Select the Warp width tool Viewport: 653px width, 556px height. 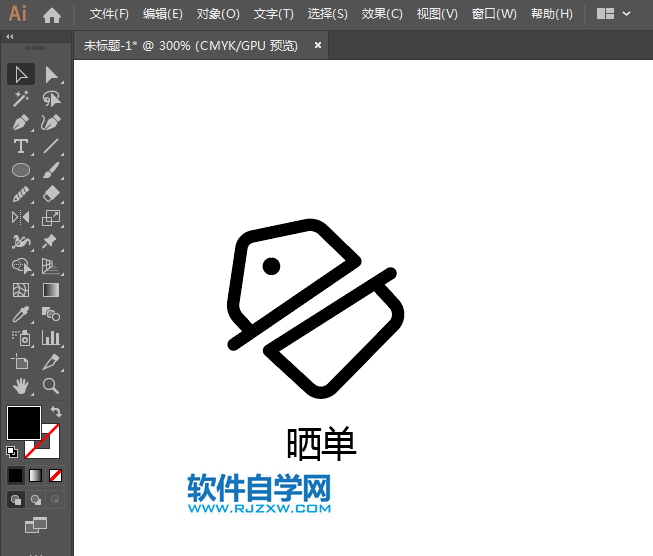[x=21, y=242]
